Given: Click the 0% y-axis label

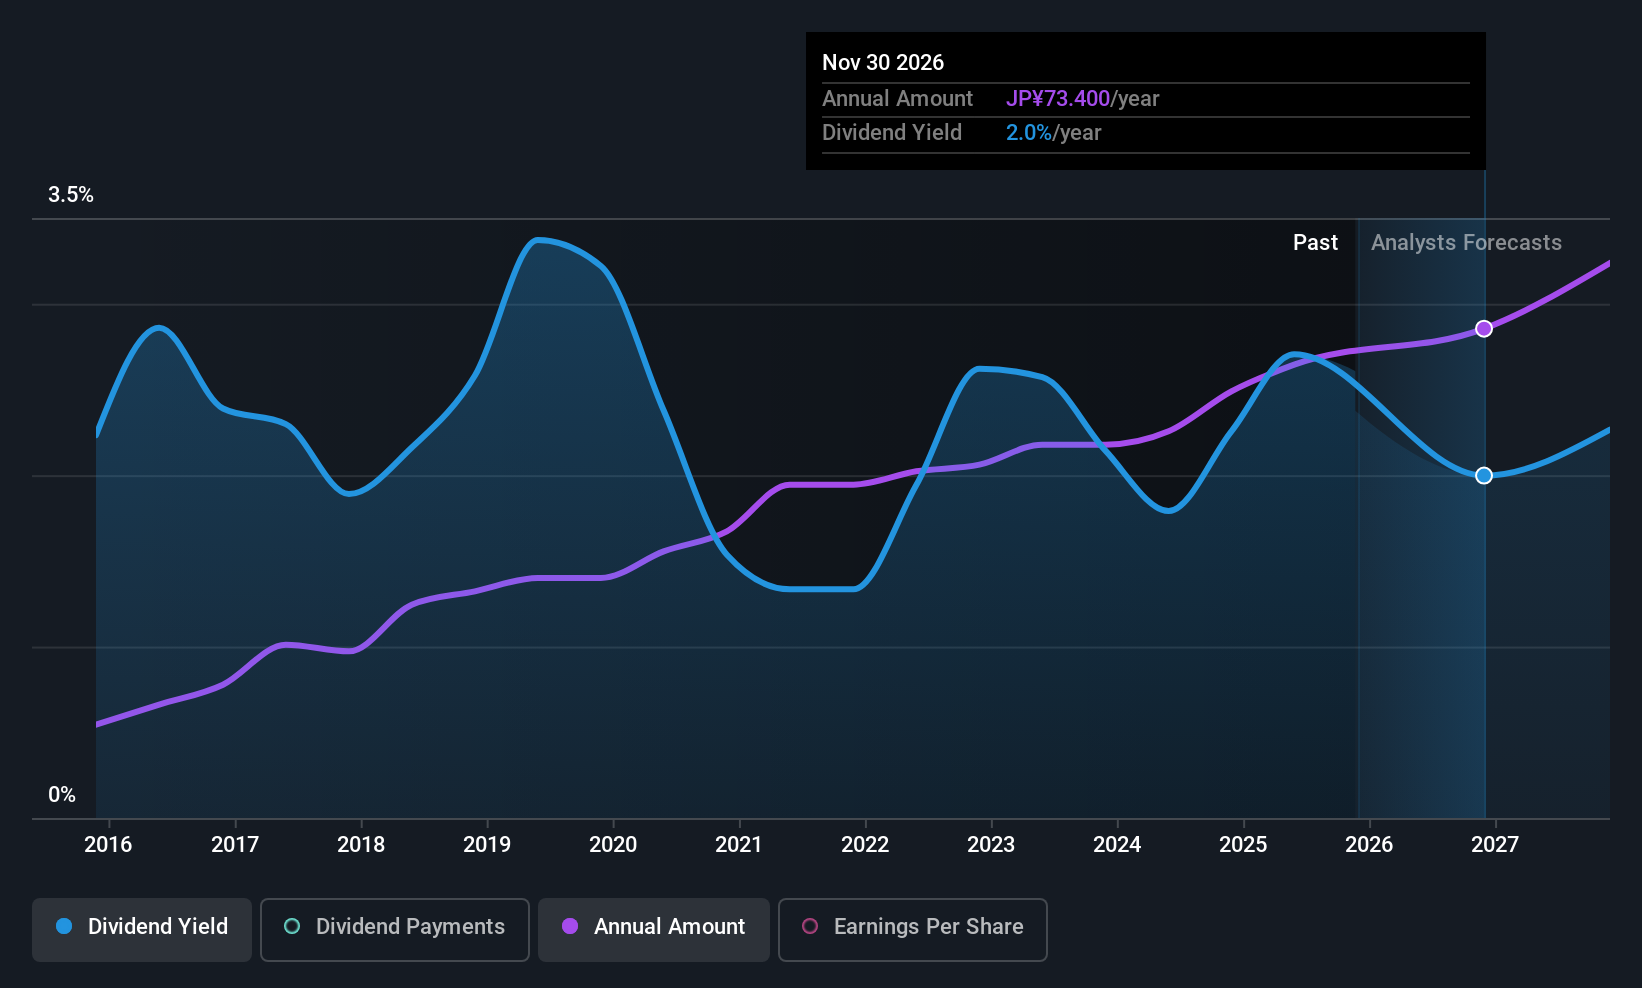Looking at the screenshot, I should point(62,795).
